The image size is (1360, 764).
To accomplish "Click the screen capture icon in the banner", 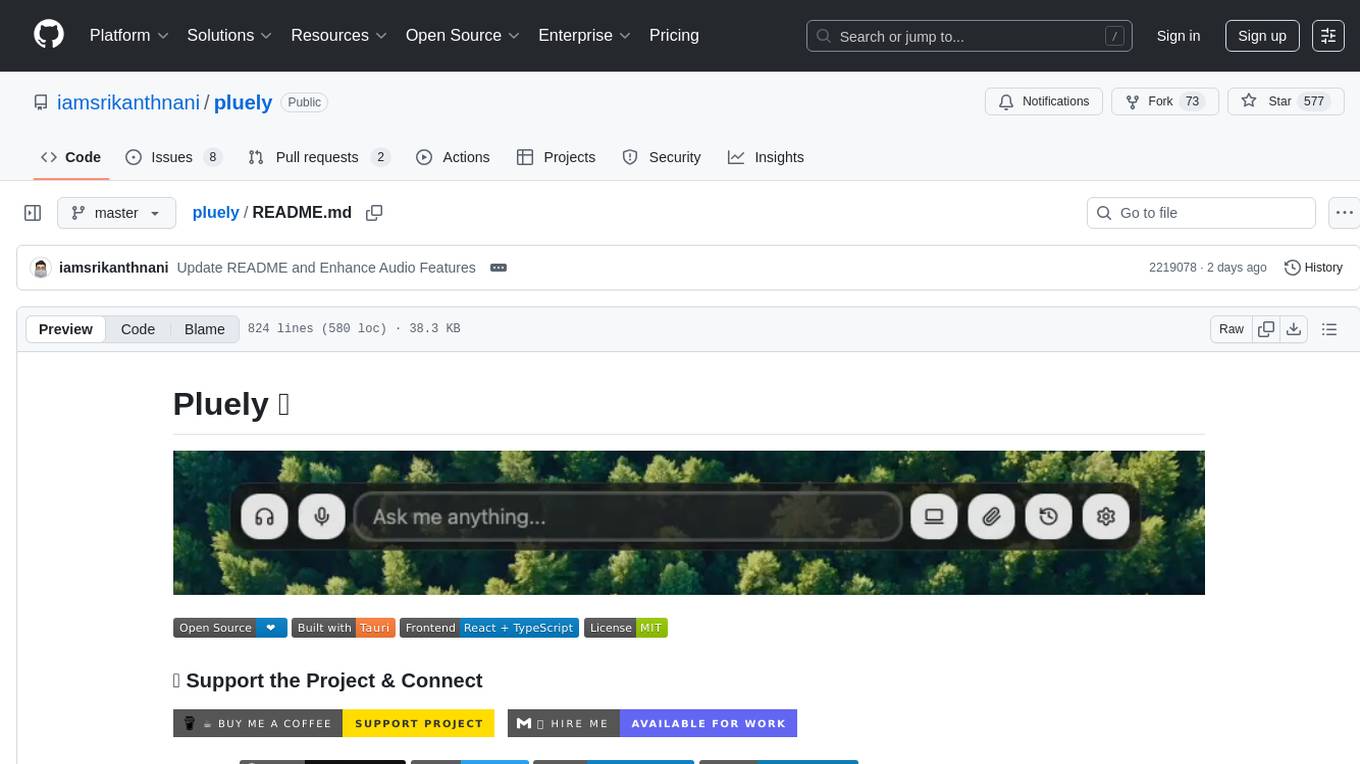I will coord(934,517).
